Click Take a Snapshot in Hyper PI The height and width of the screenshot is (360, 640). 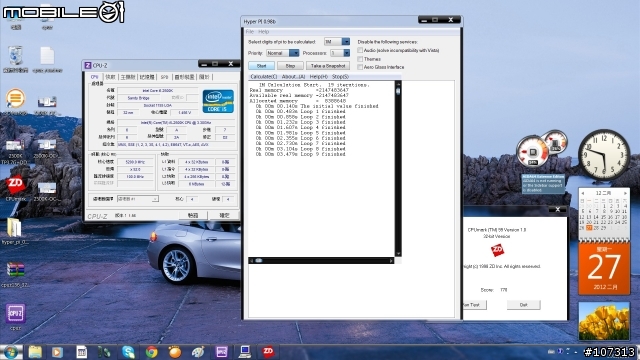328,66
